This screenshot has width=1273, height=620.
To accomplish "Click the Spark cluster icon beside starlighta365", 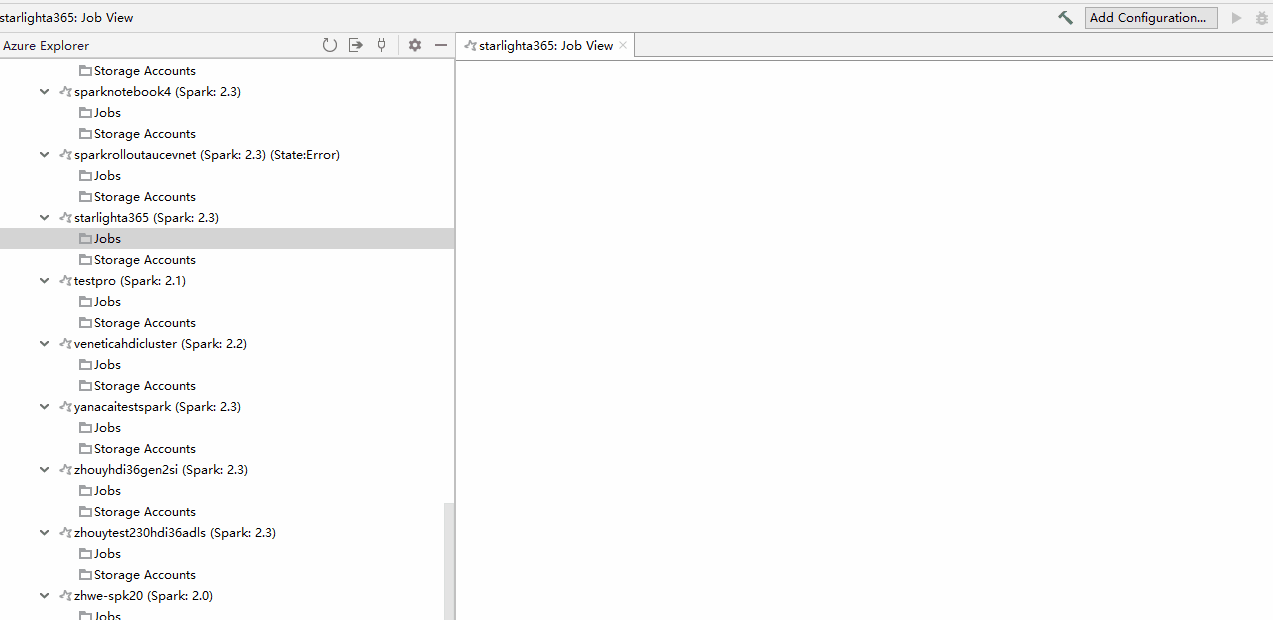I will 63,217.
